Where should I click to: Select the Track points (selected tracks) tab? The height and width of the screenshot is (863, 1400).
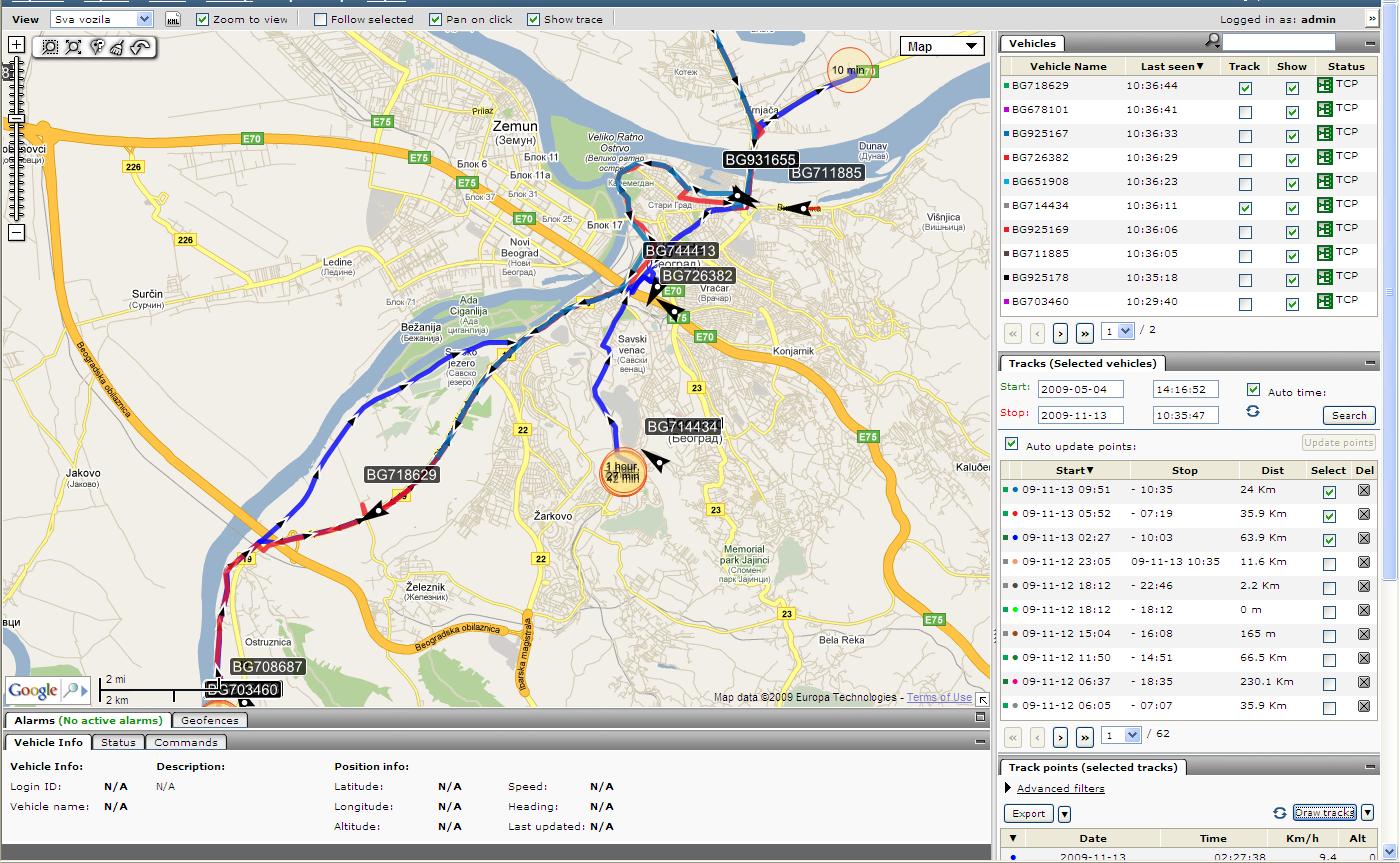[x=1094, y=767]
